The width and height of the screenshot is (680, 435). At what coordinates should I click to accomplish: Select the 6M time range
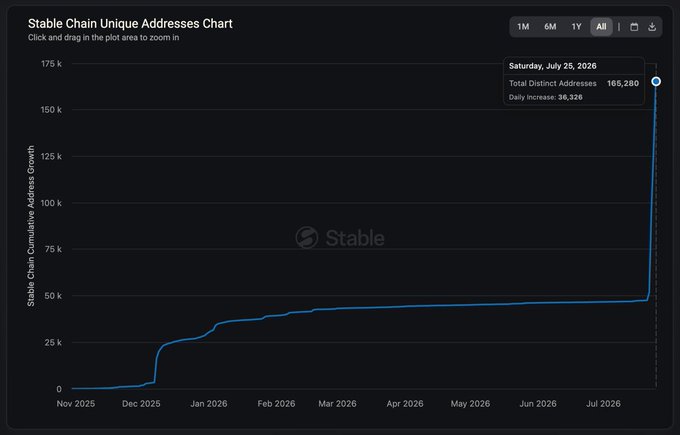click(x=550, y=27)
